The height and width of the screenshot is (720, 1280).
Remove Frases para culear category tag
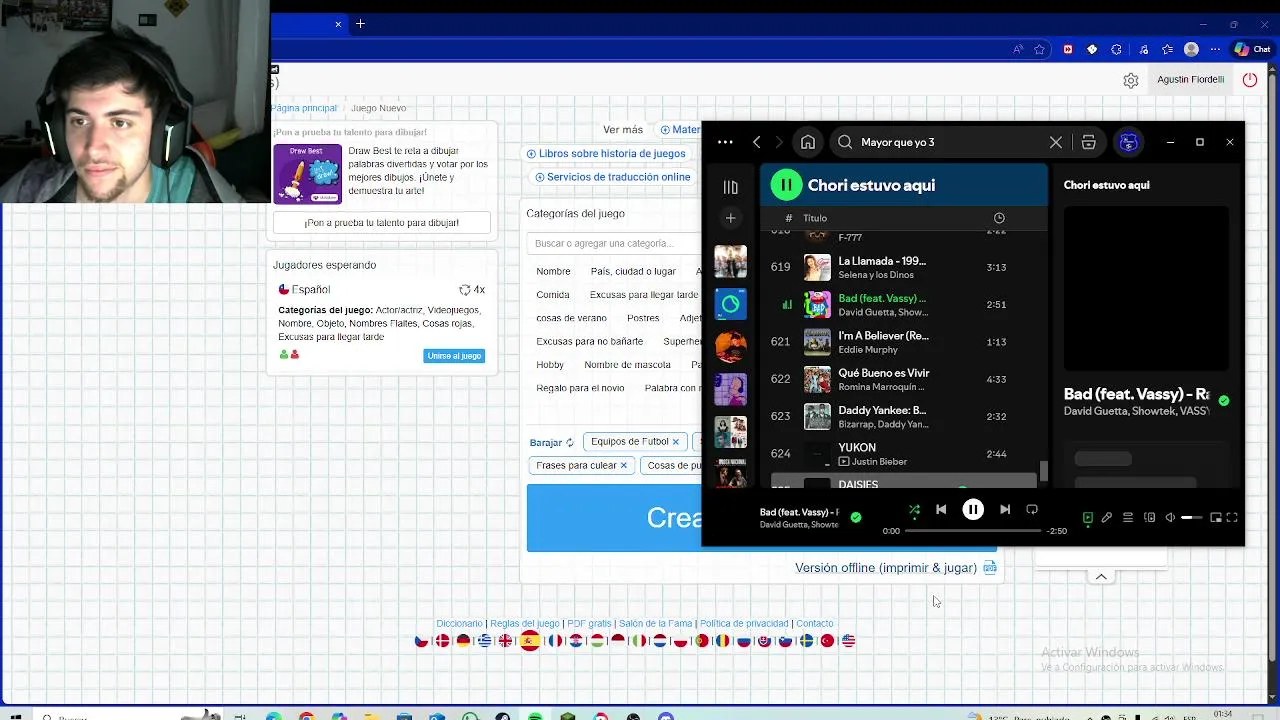(623, 465)
